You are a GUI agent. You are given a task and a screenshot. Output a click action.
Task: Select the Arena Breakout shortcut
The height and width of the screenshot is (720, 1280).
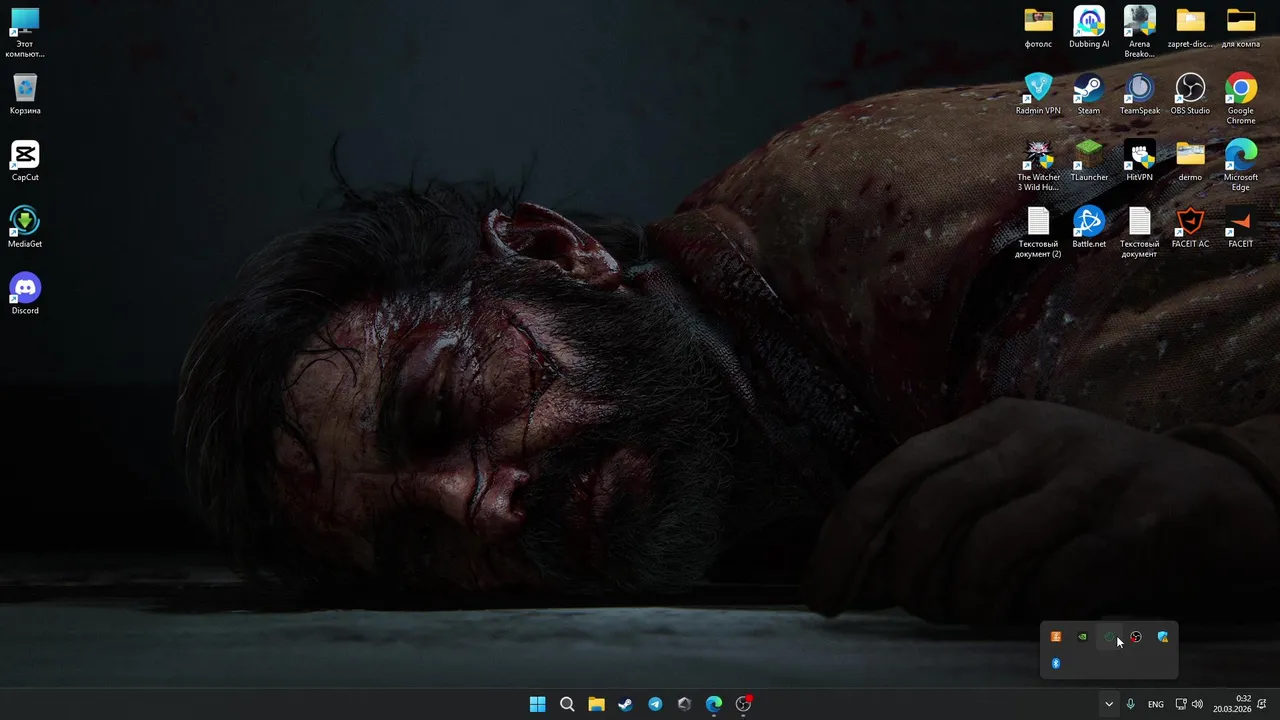[x=1140, y=32]
